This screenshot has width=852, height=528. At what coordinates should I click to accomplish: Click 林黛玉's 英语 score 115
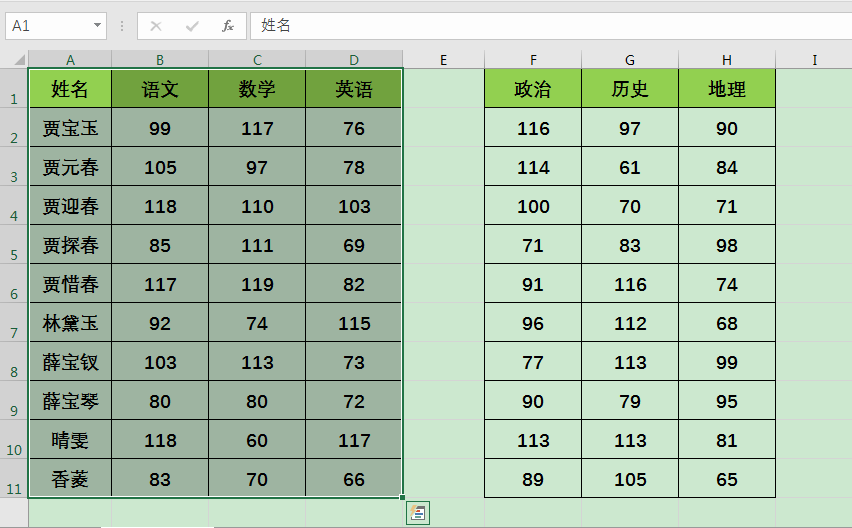pos(354,323)
